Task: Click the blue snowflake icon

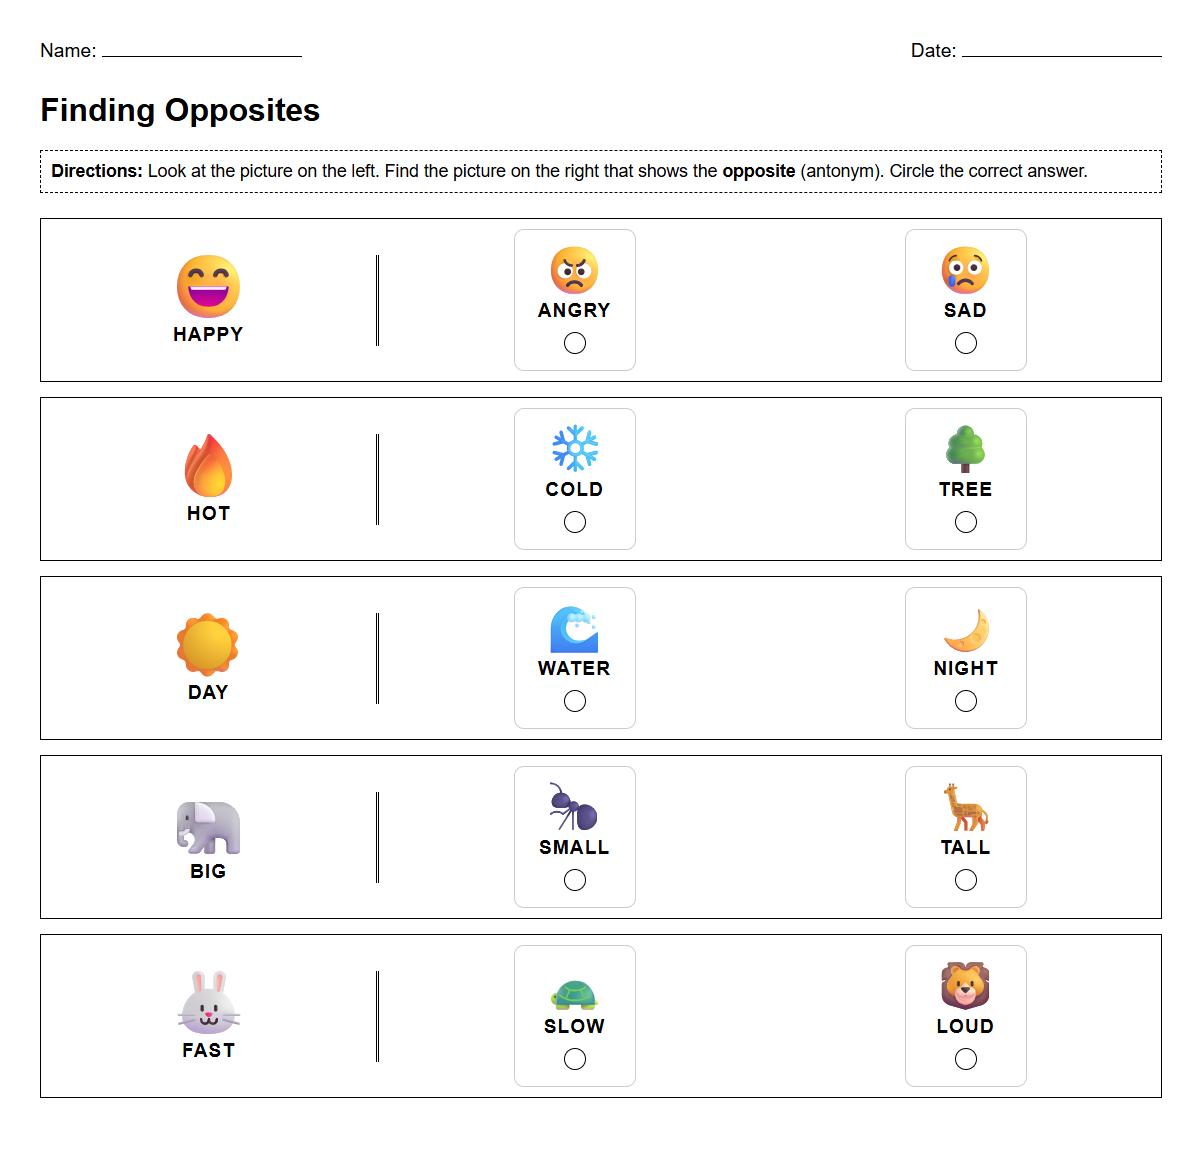Action: coord(574,449)
